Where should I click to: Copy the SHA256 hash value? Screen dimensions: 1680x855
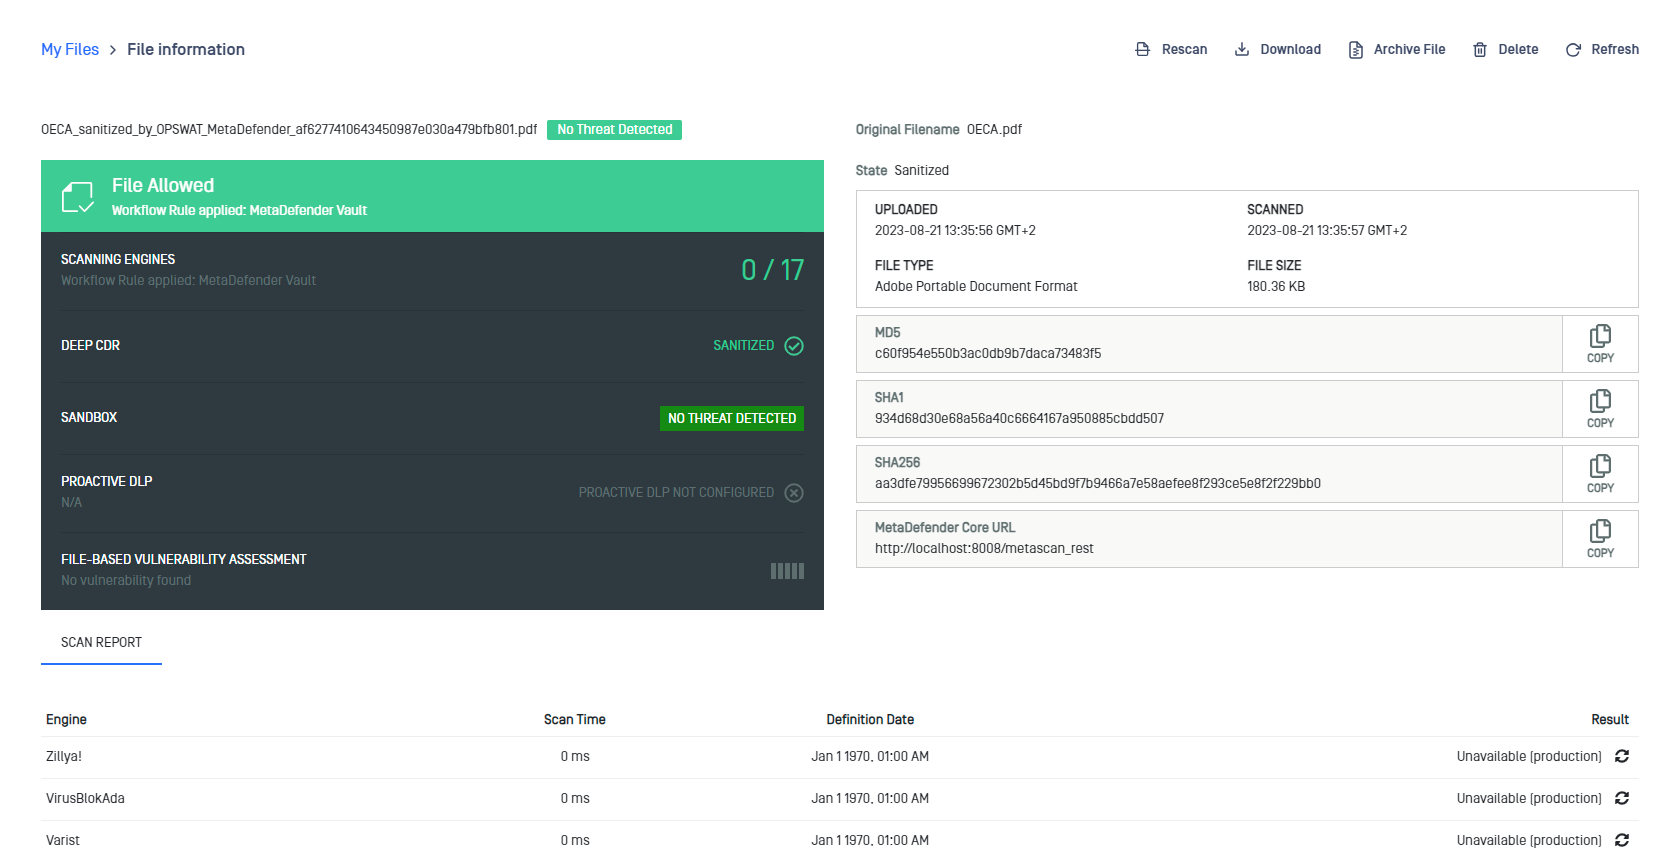pos(1600,474)
